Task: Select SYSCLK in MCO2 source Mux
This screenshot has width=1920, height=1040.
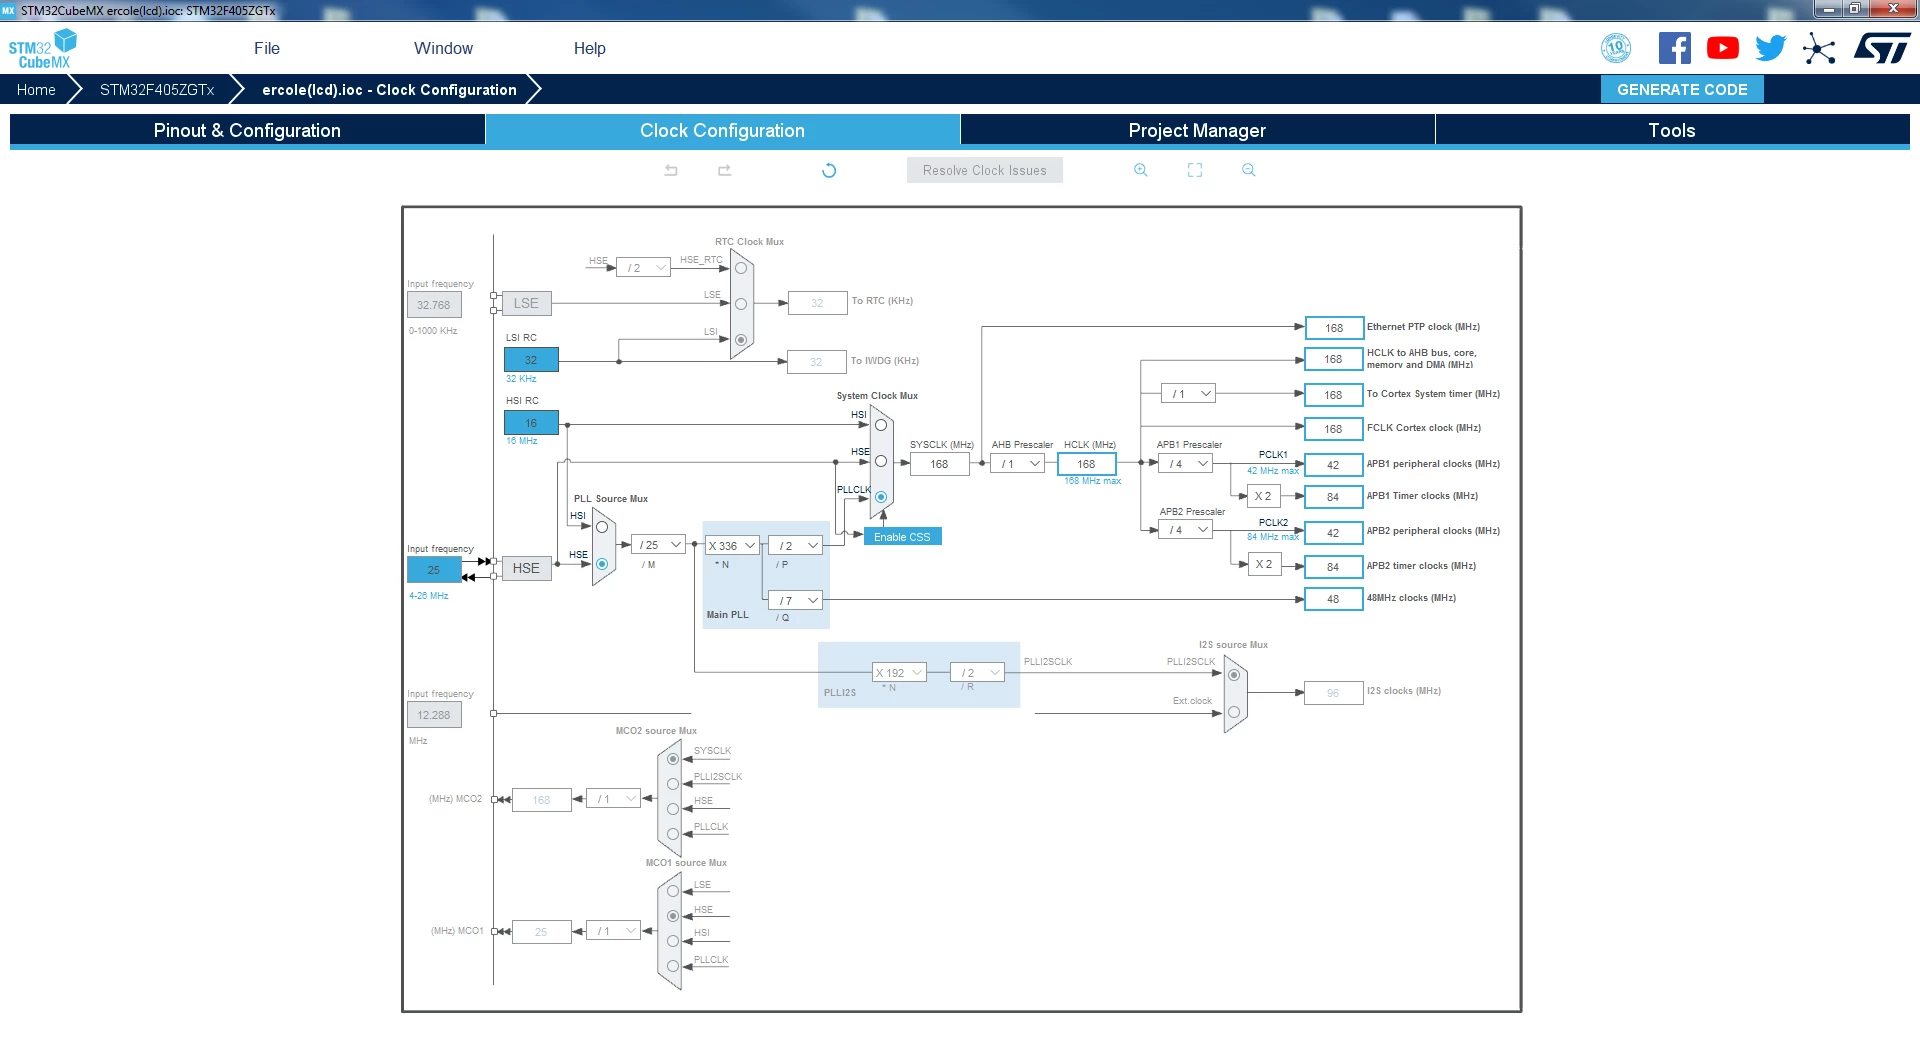Action: pyautogui.click(x=673, y=759)
